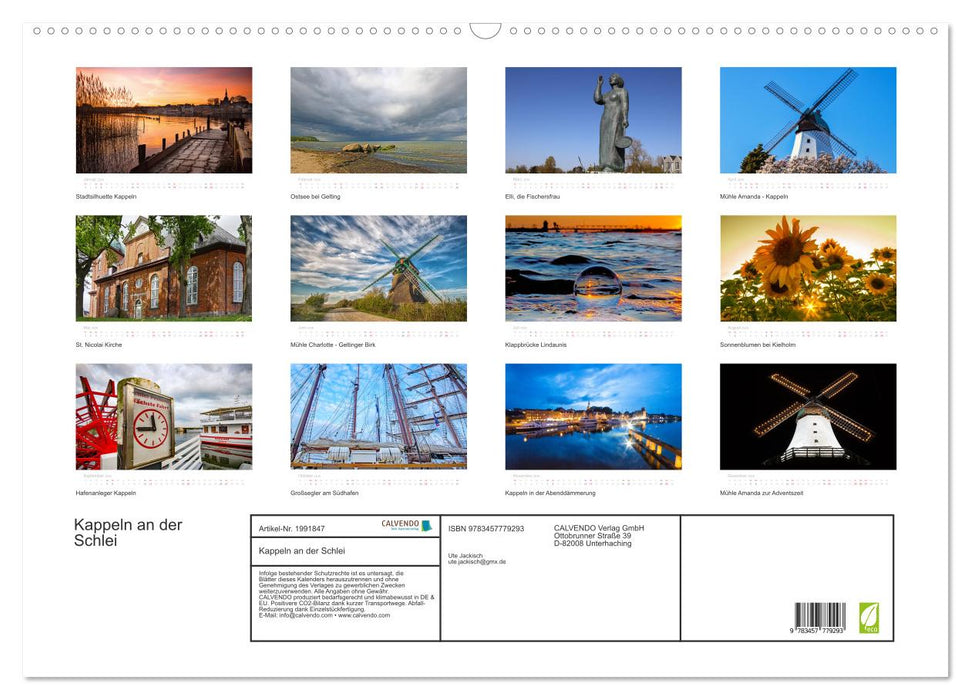The width and height of the screenshot is (971, 700).
Task: Open the Elli, die Fischersfrau statue image
Action: point(593,119)
